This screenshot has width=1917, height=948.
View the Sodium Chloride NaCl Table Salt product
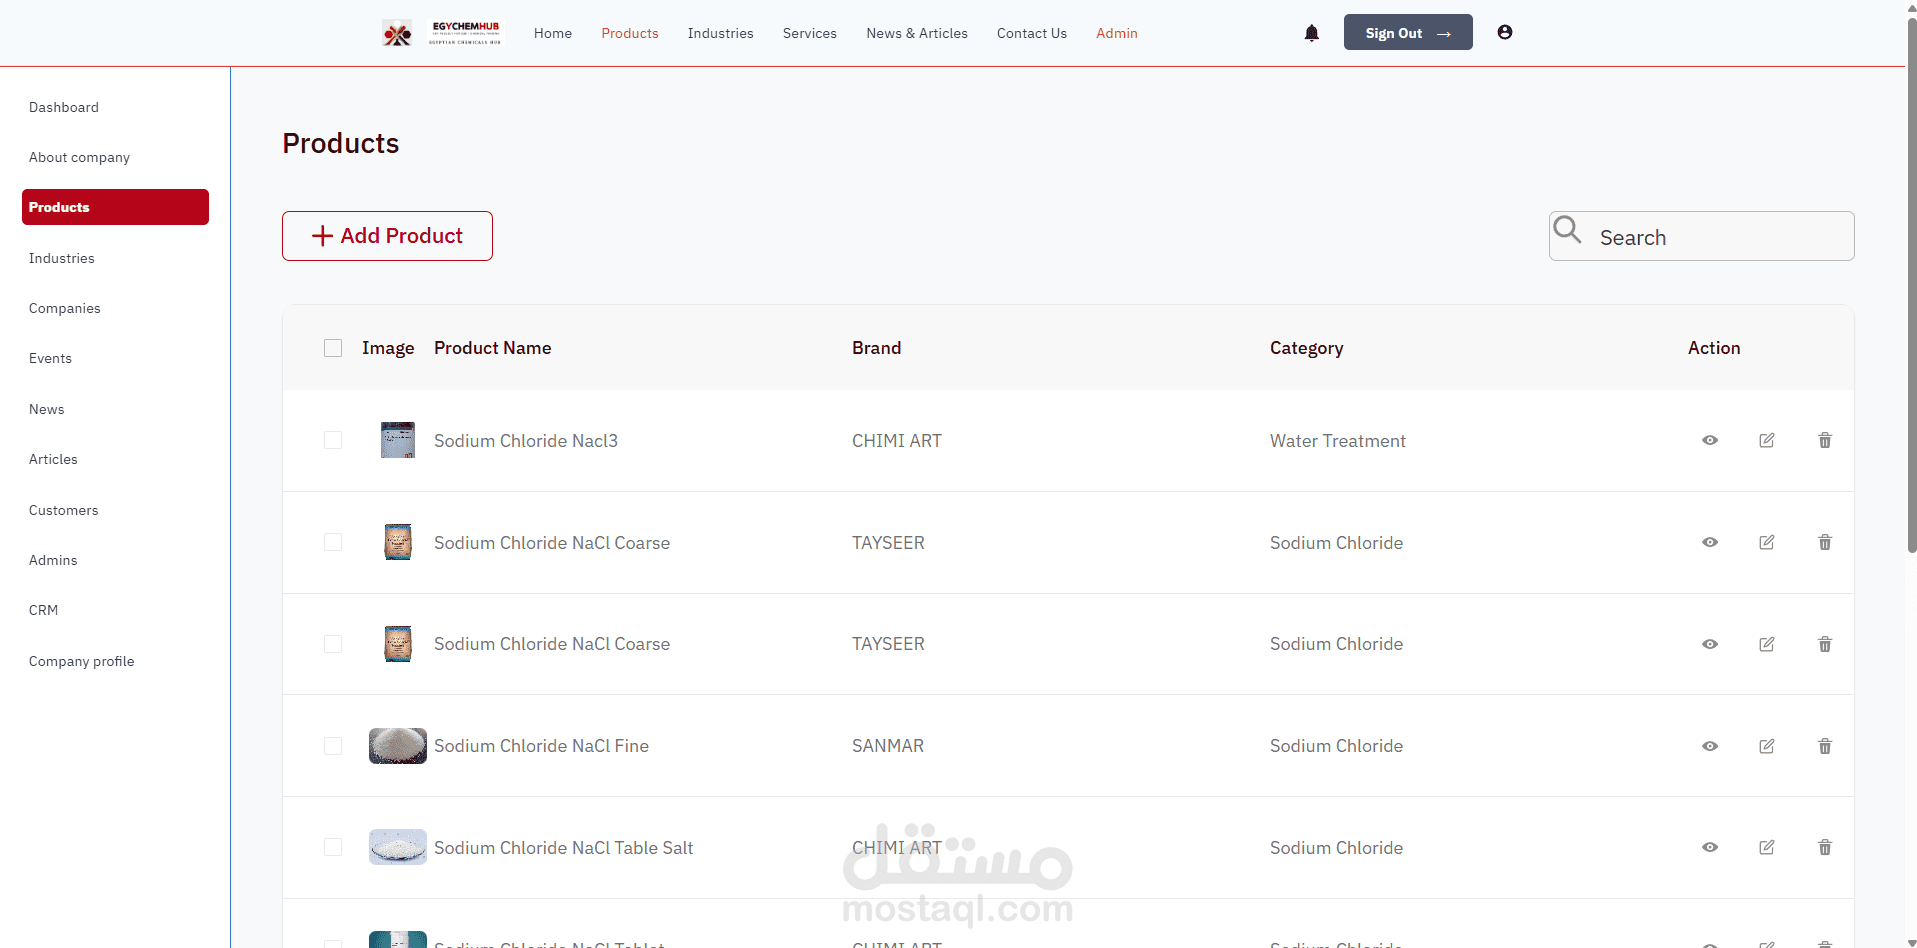click(1710, 847)
